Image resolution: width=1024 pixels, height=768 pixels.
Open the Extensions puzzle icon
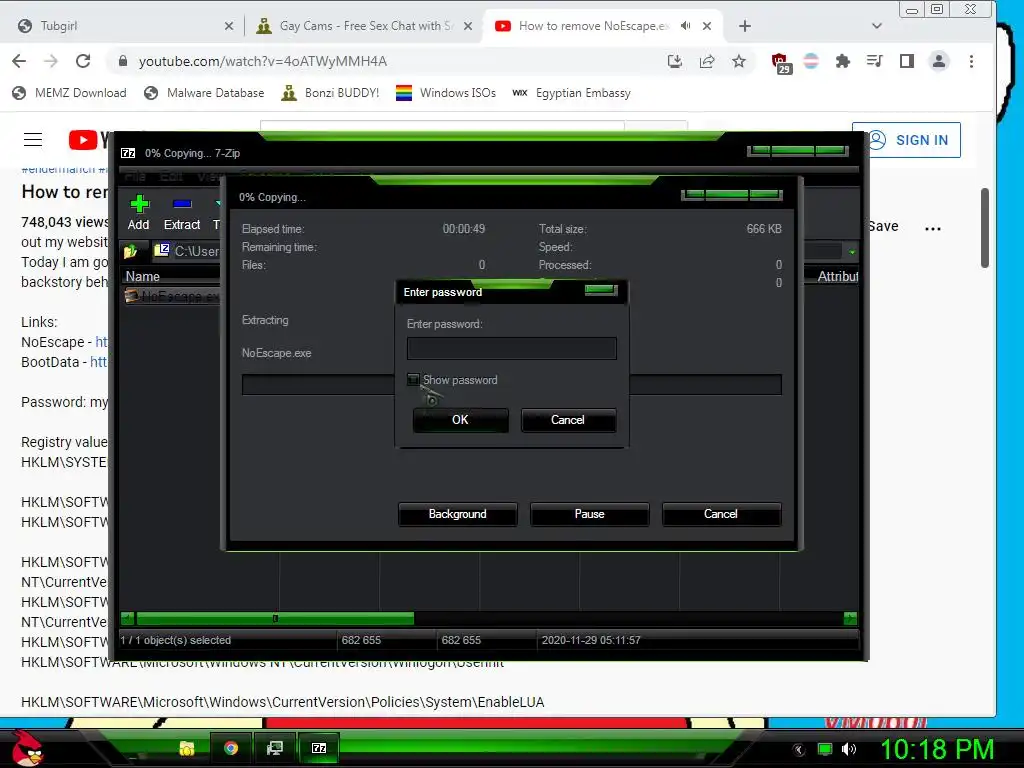[x=842, y=61]
